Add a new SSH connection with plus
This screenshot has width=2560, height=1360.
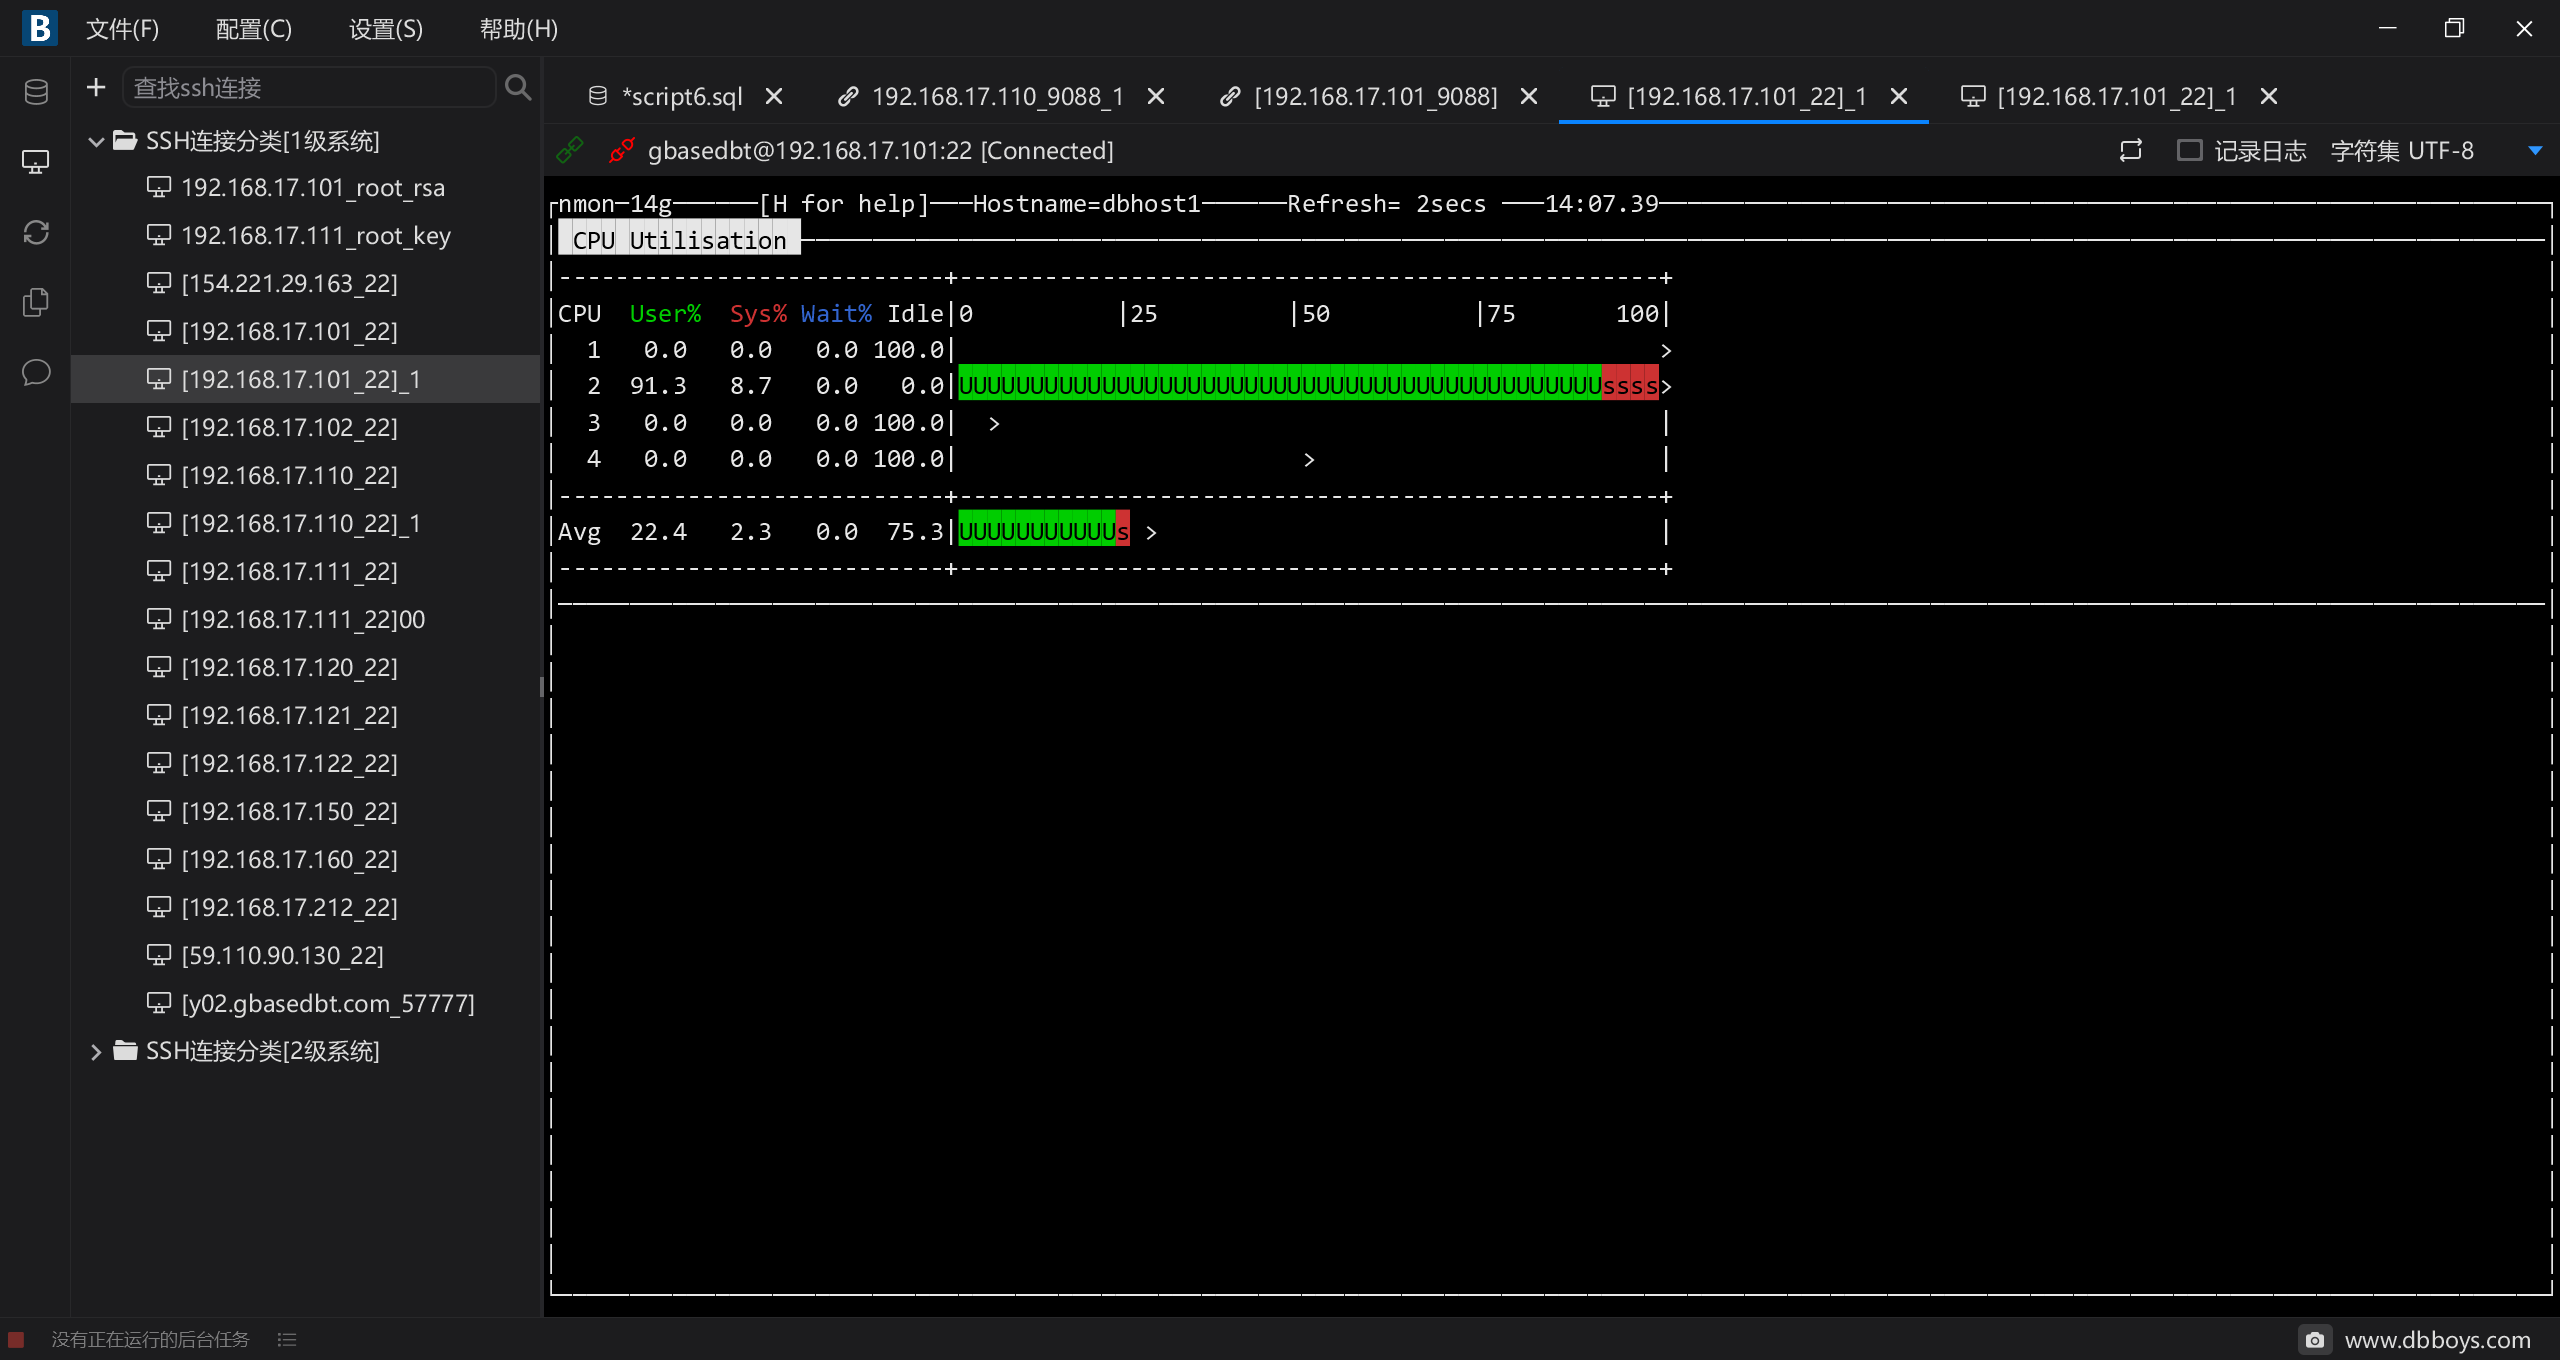point(96,88)
